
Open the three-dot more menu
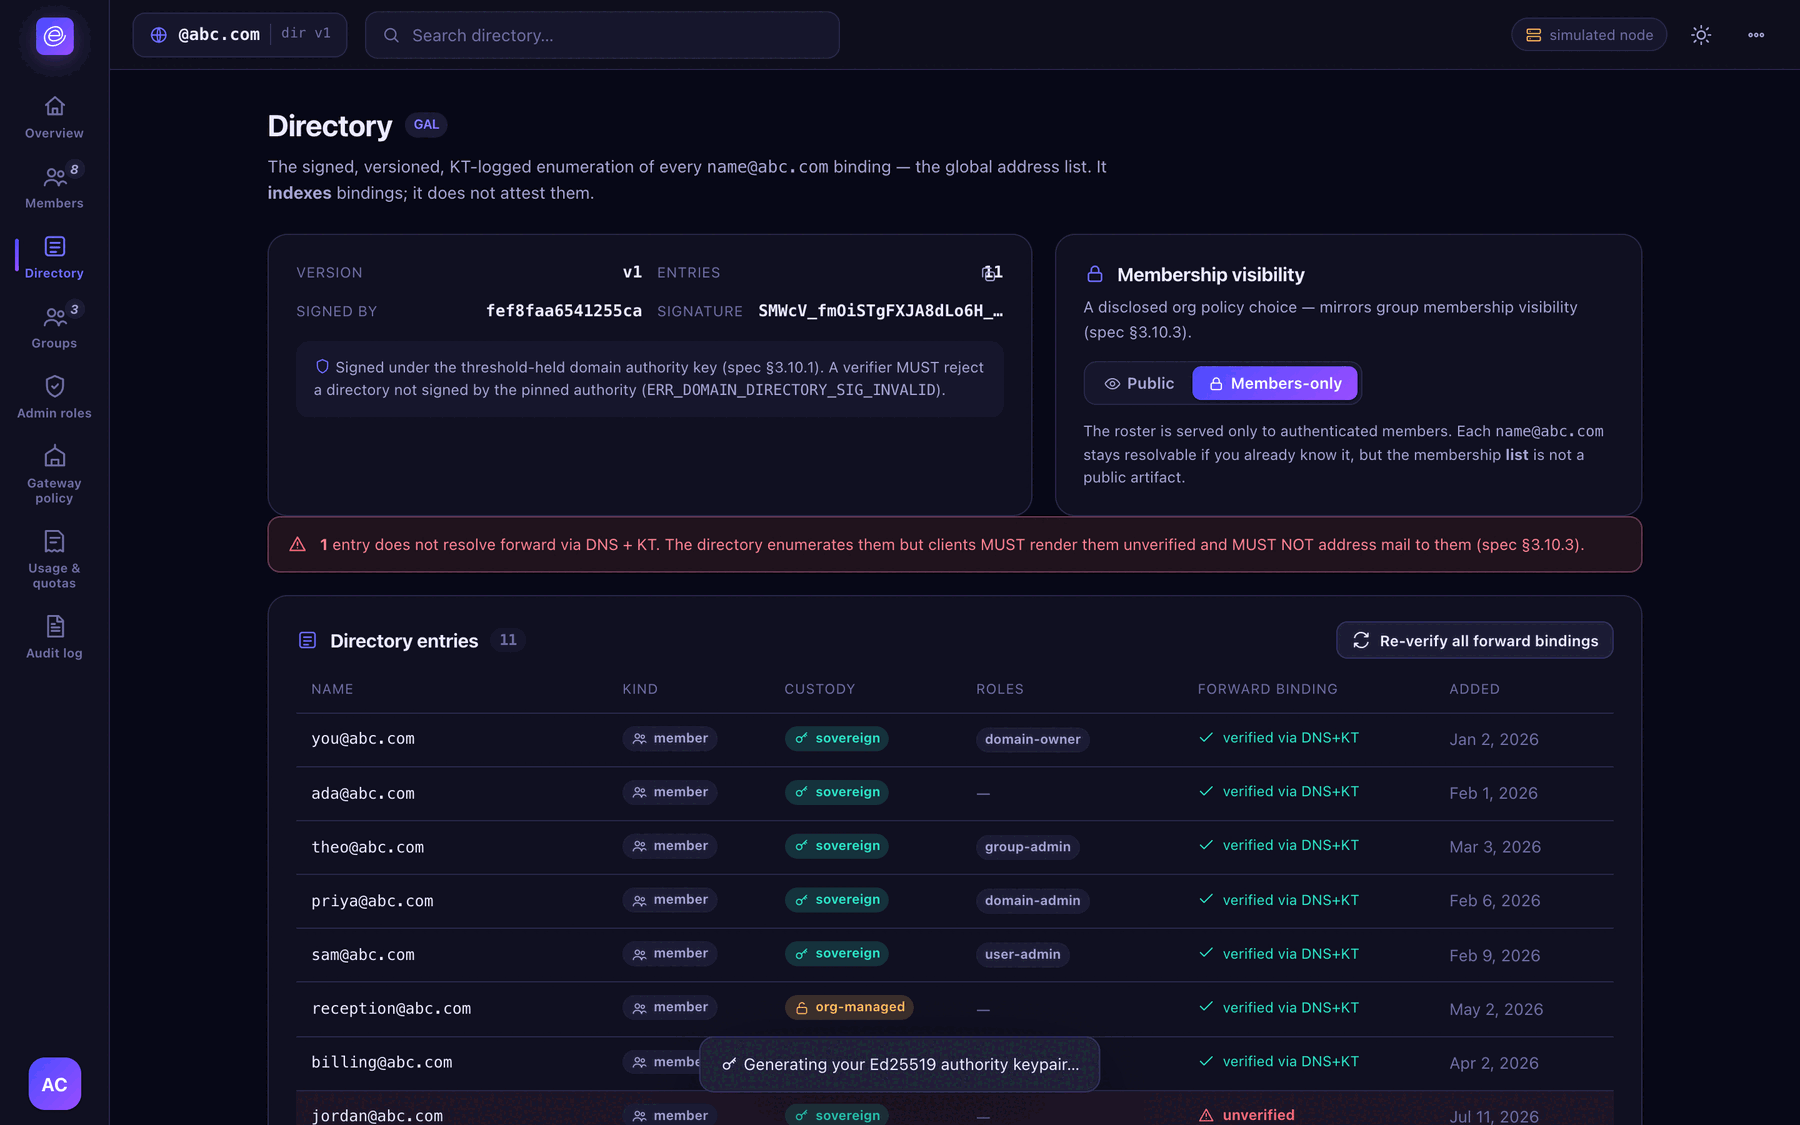point(1756,35)
